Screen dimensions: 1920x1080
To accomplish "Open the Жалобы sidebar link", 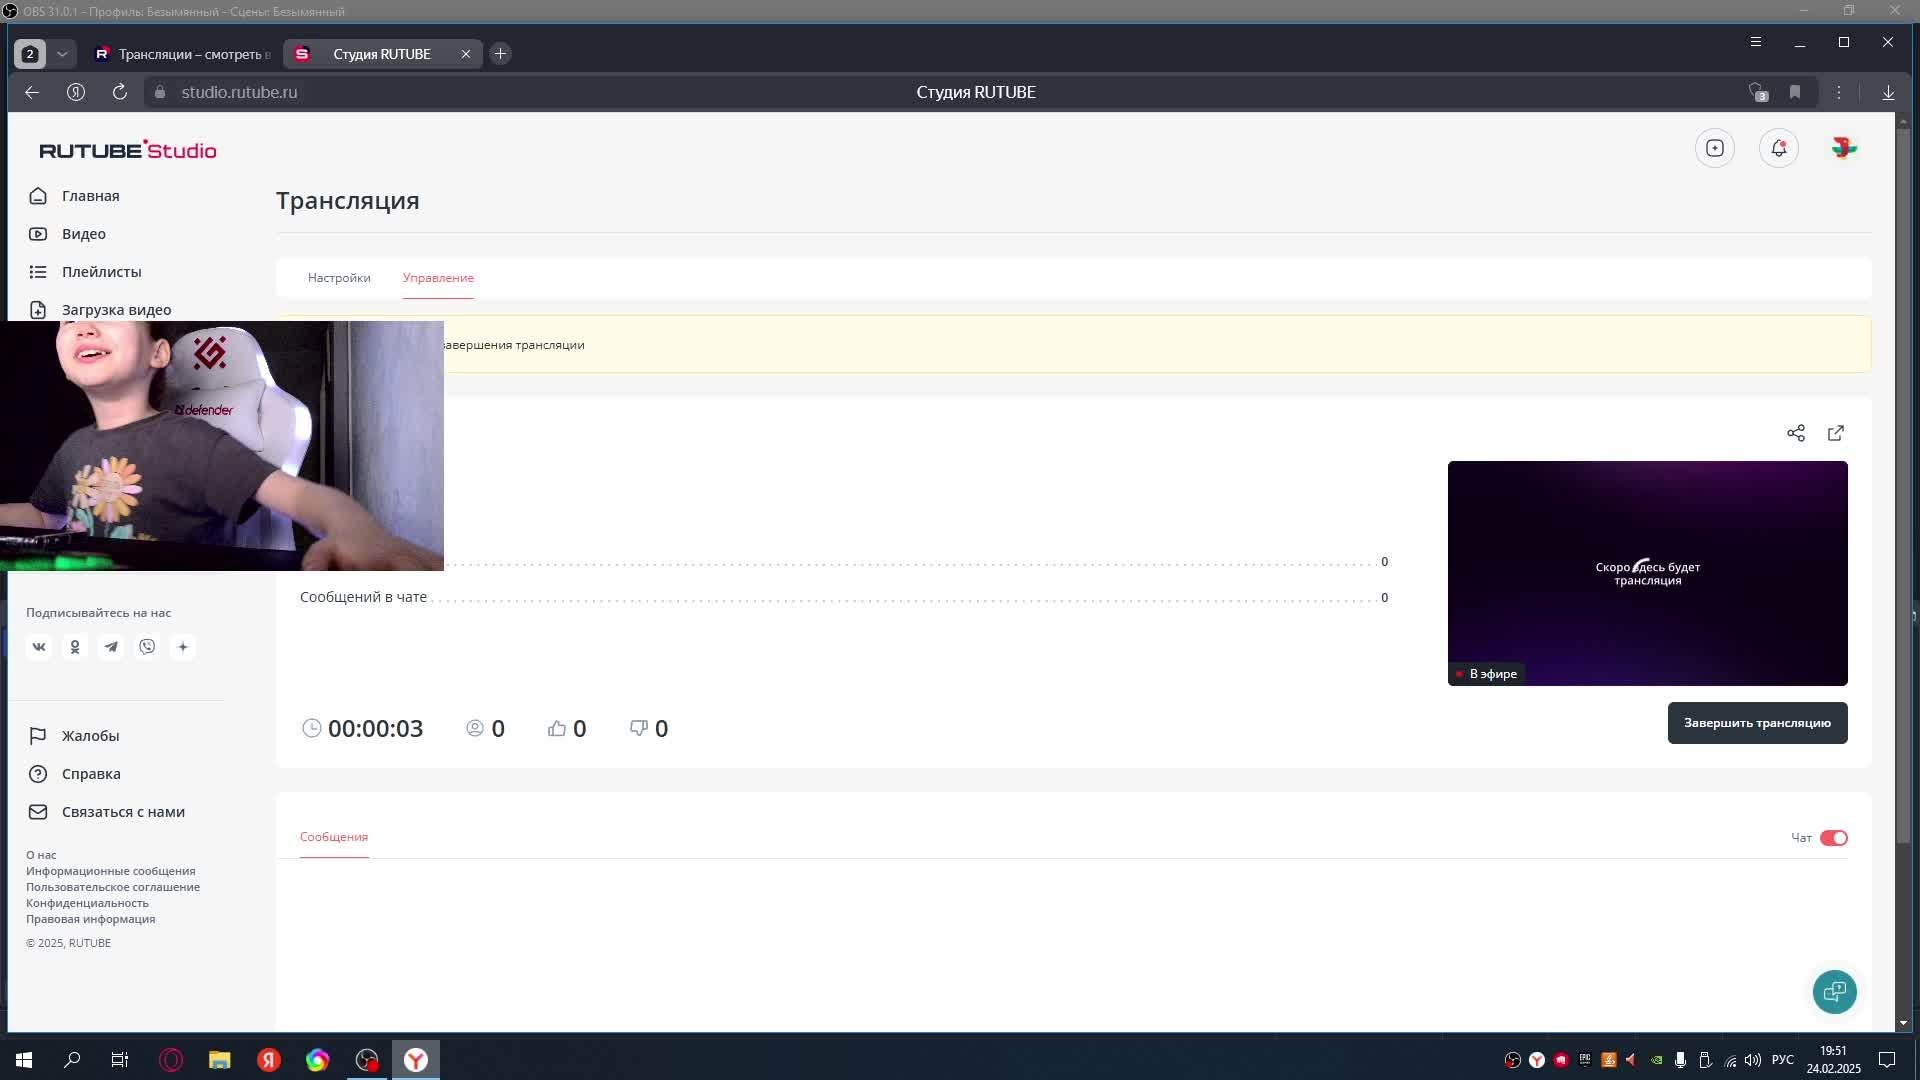I will pos(90,736).
